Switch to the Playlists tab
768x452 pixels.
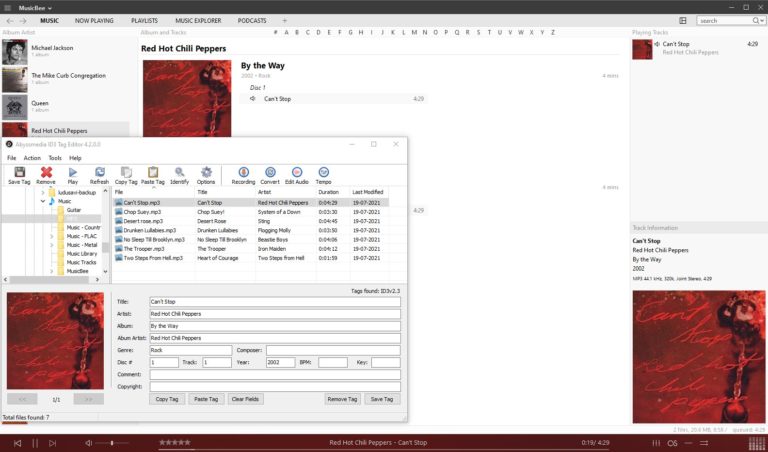[x=144, y=21]
